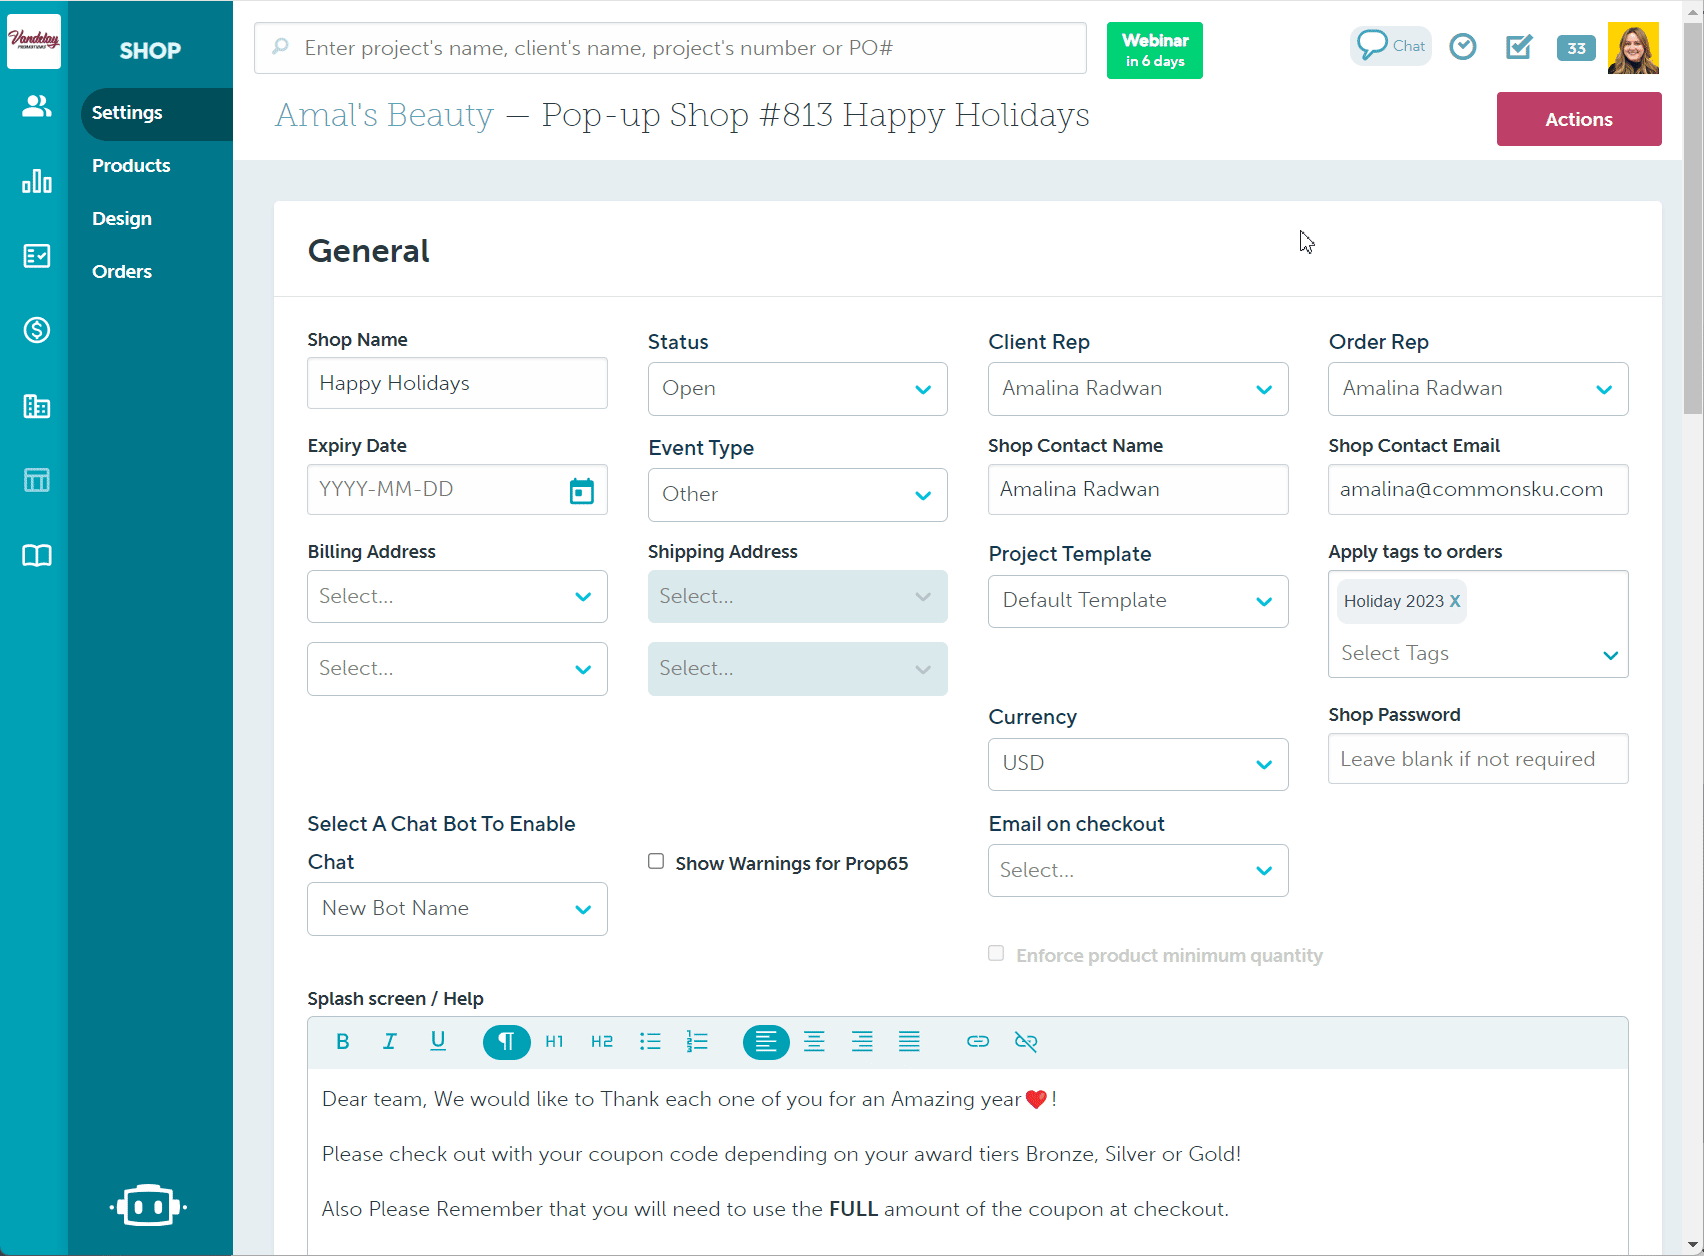Select the bulleted list icon
Viewport: 1704px width, 1256px height.
[x=650, y=1042]
